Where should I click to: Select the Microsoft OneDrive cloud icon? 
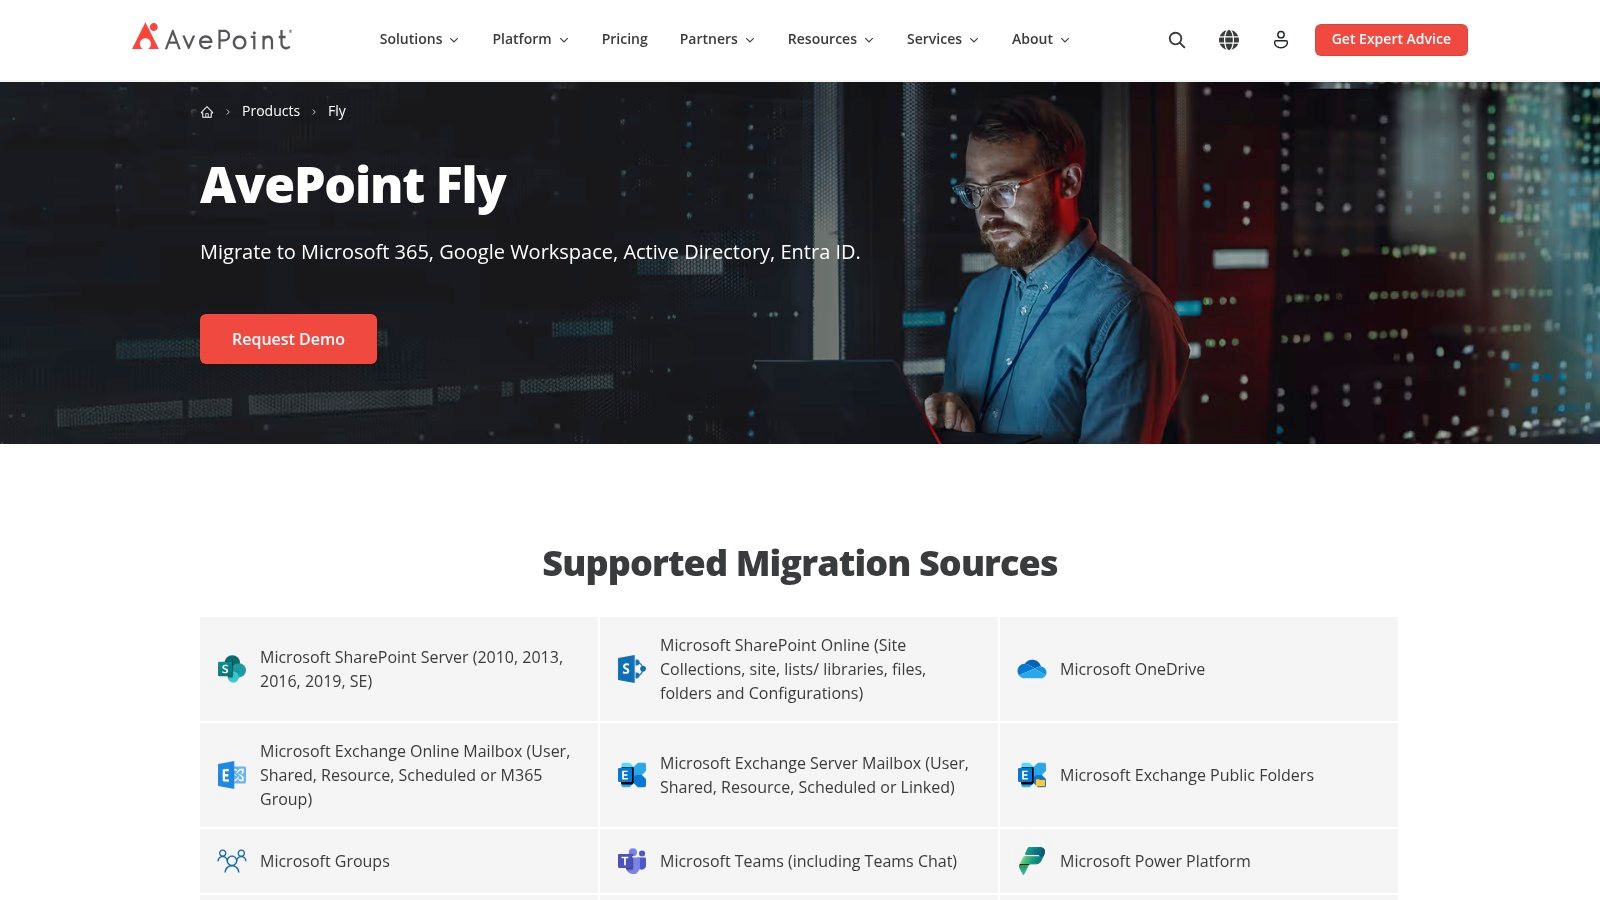1030,669
